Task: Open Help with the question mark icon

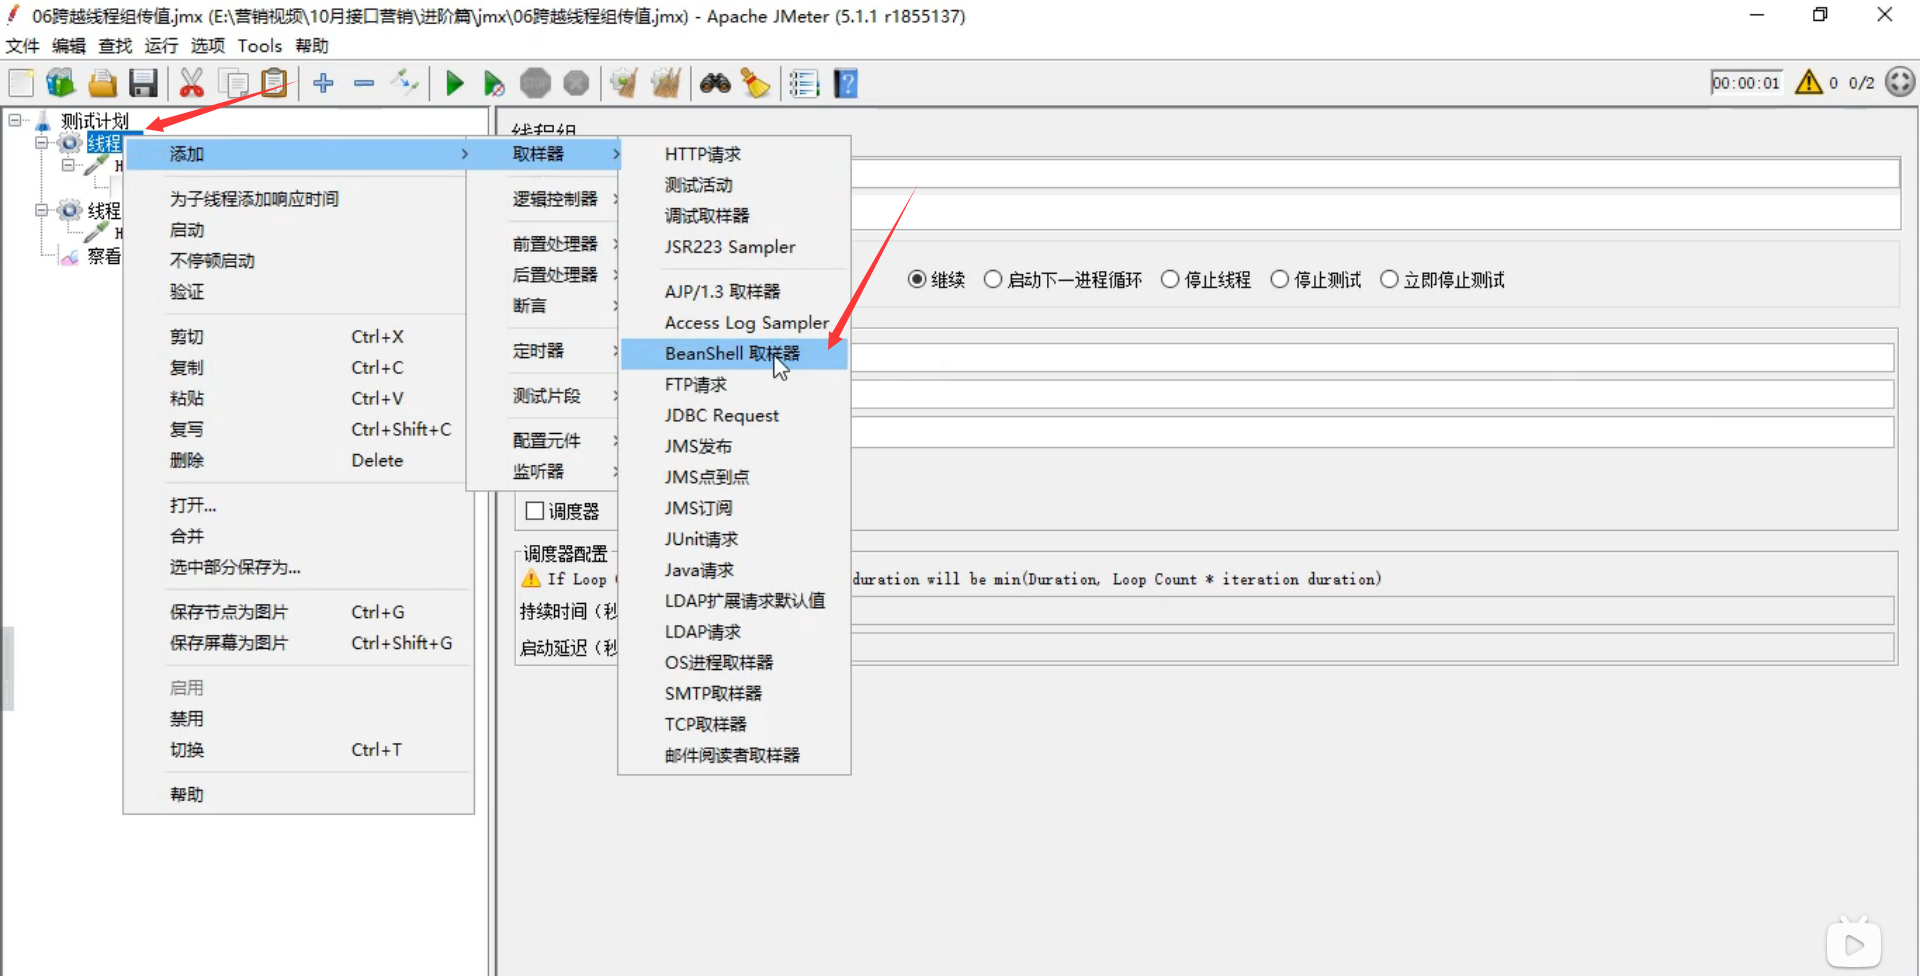Action: pyautogui.click(x=846, y=83)
